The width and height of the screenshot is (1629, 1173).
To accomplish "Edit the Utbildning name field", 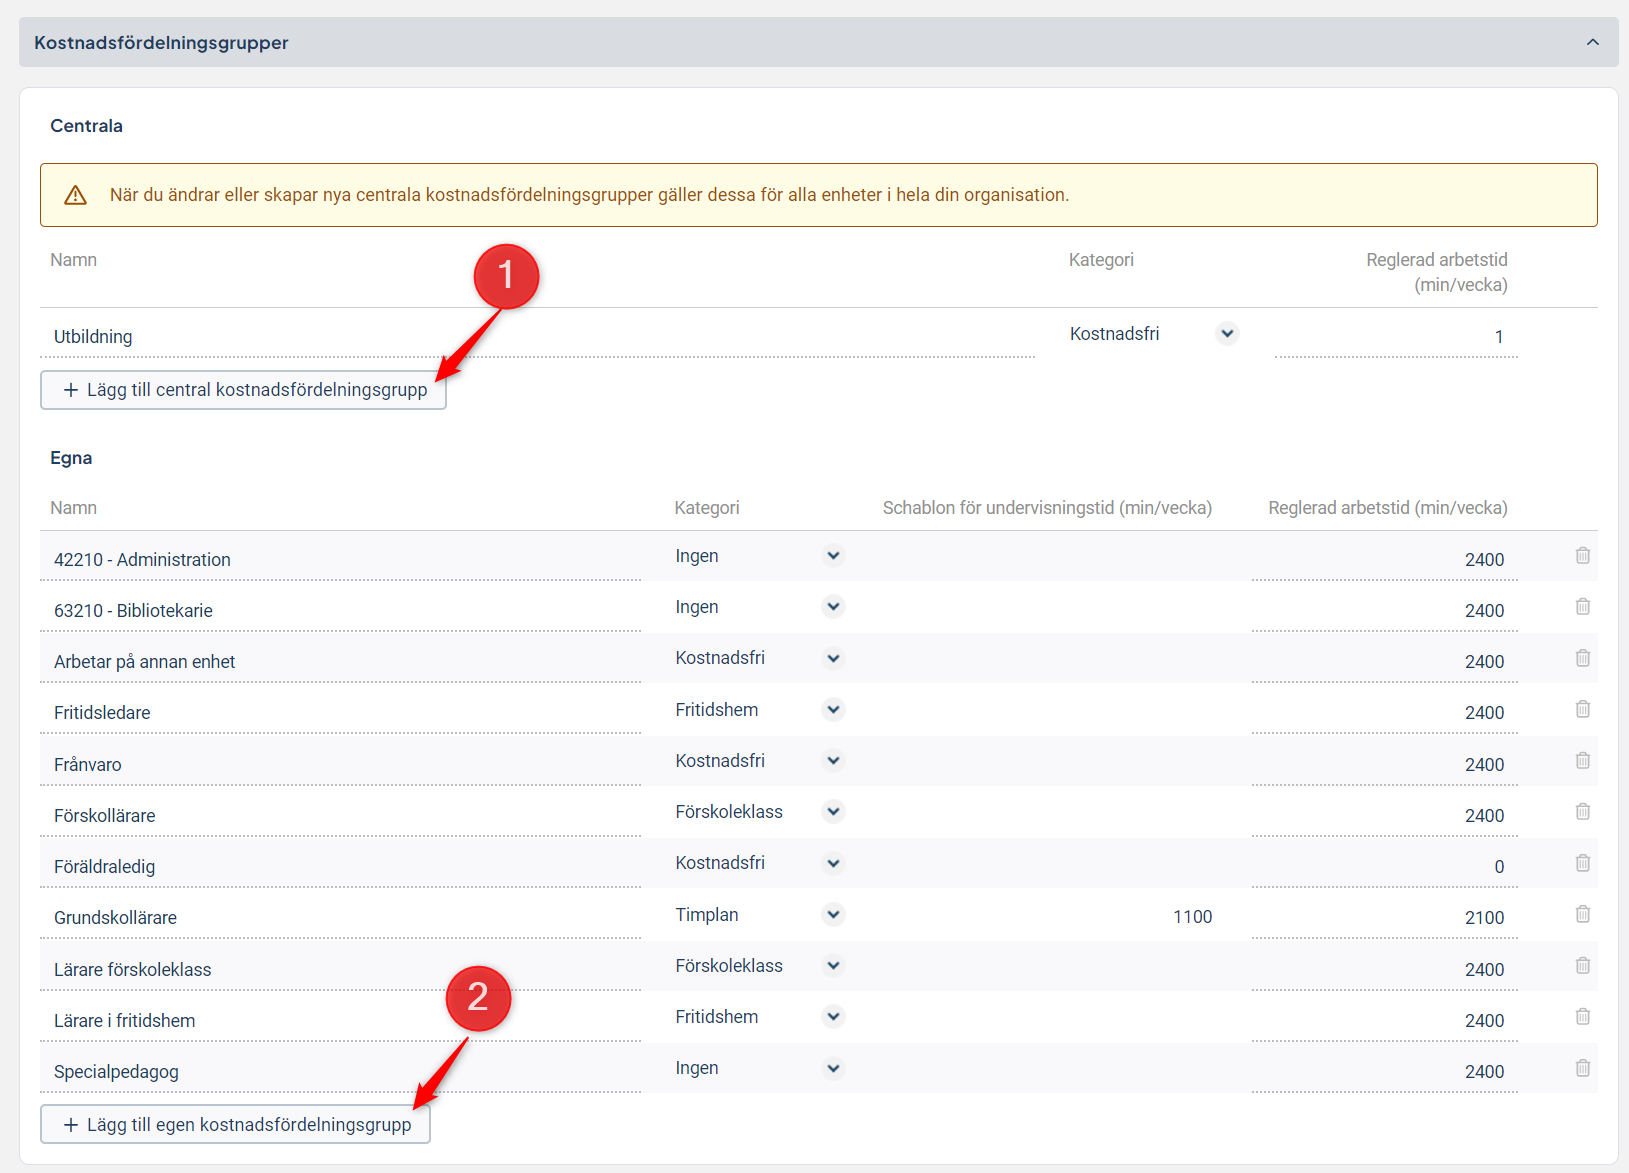I will tap(538, 337).
